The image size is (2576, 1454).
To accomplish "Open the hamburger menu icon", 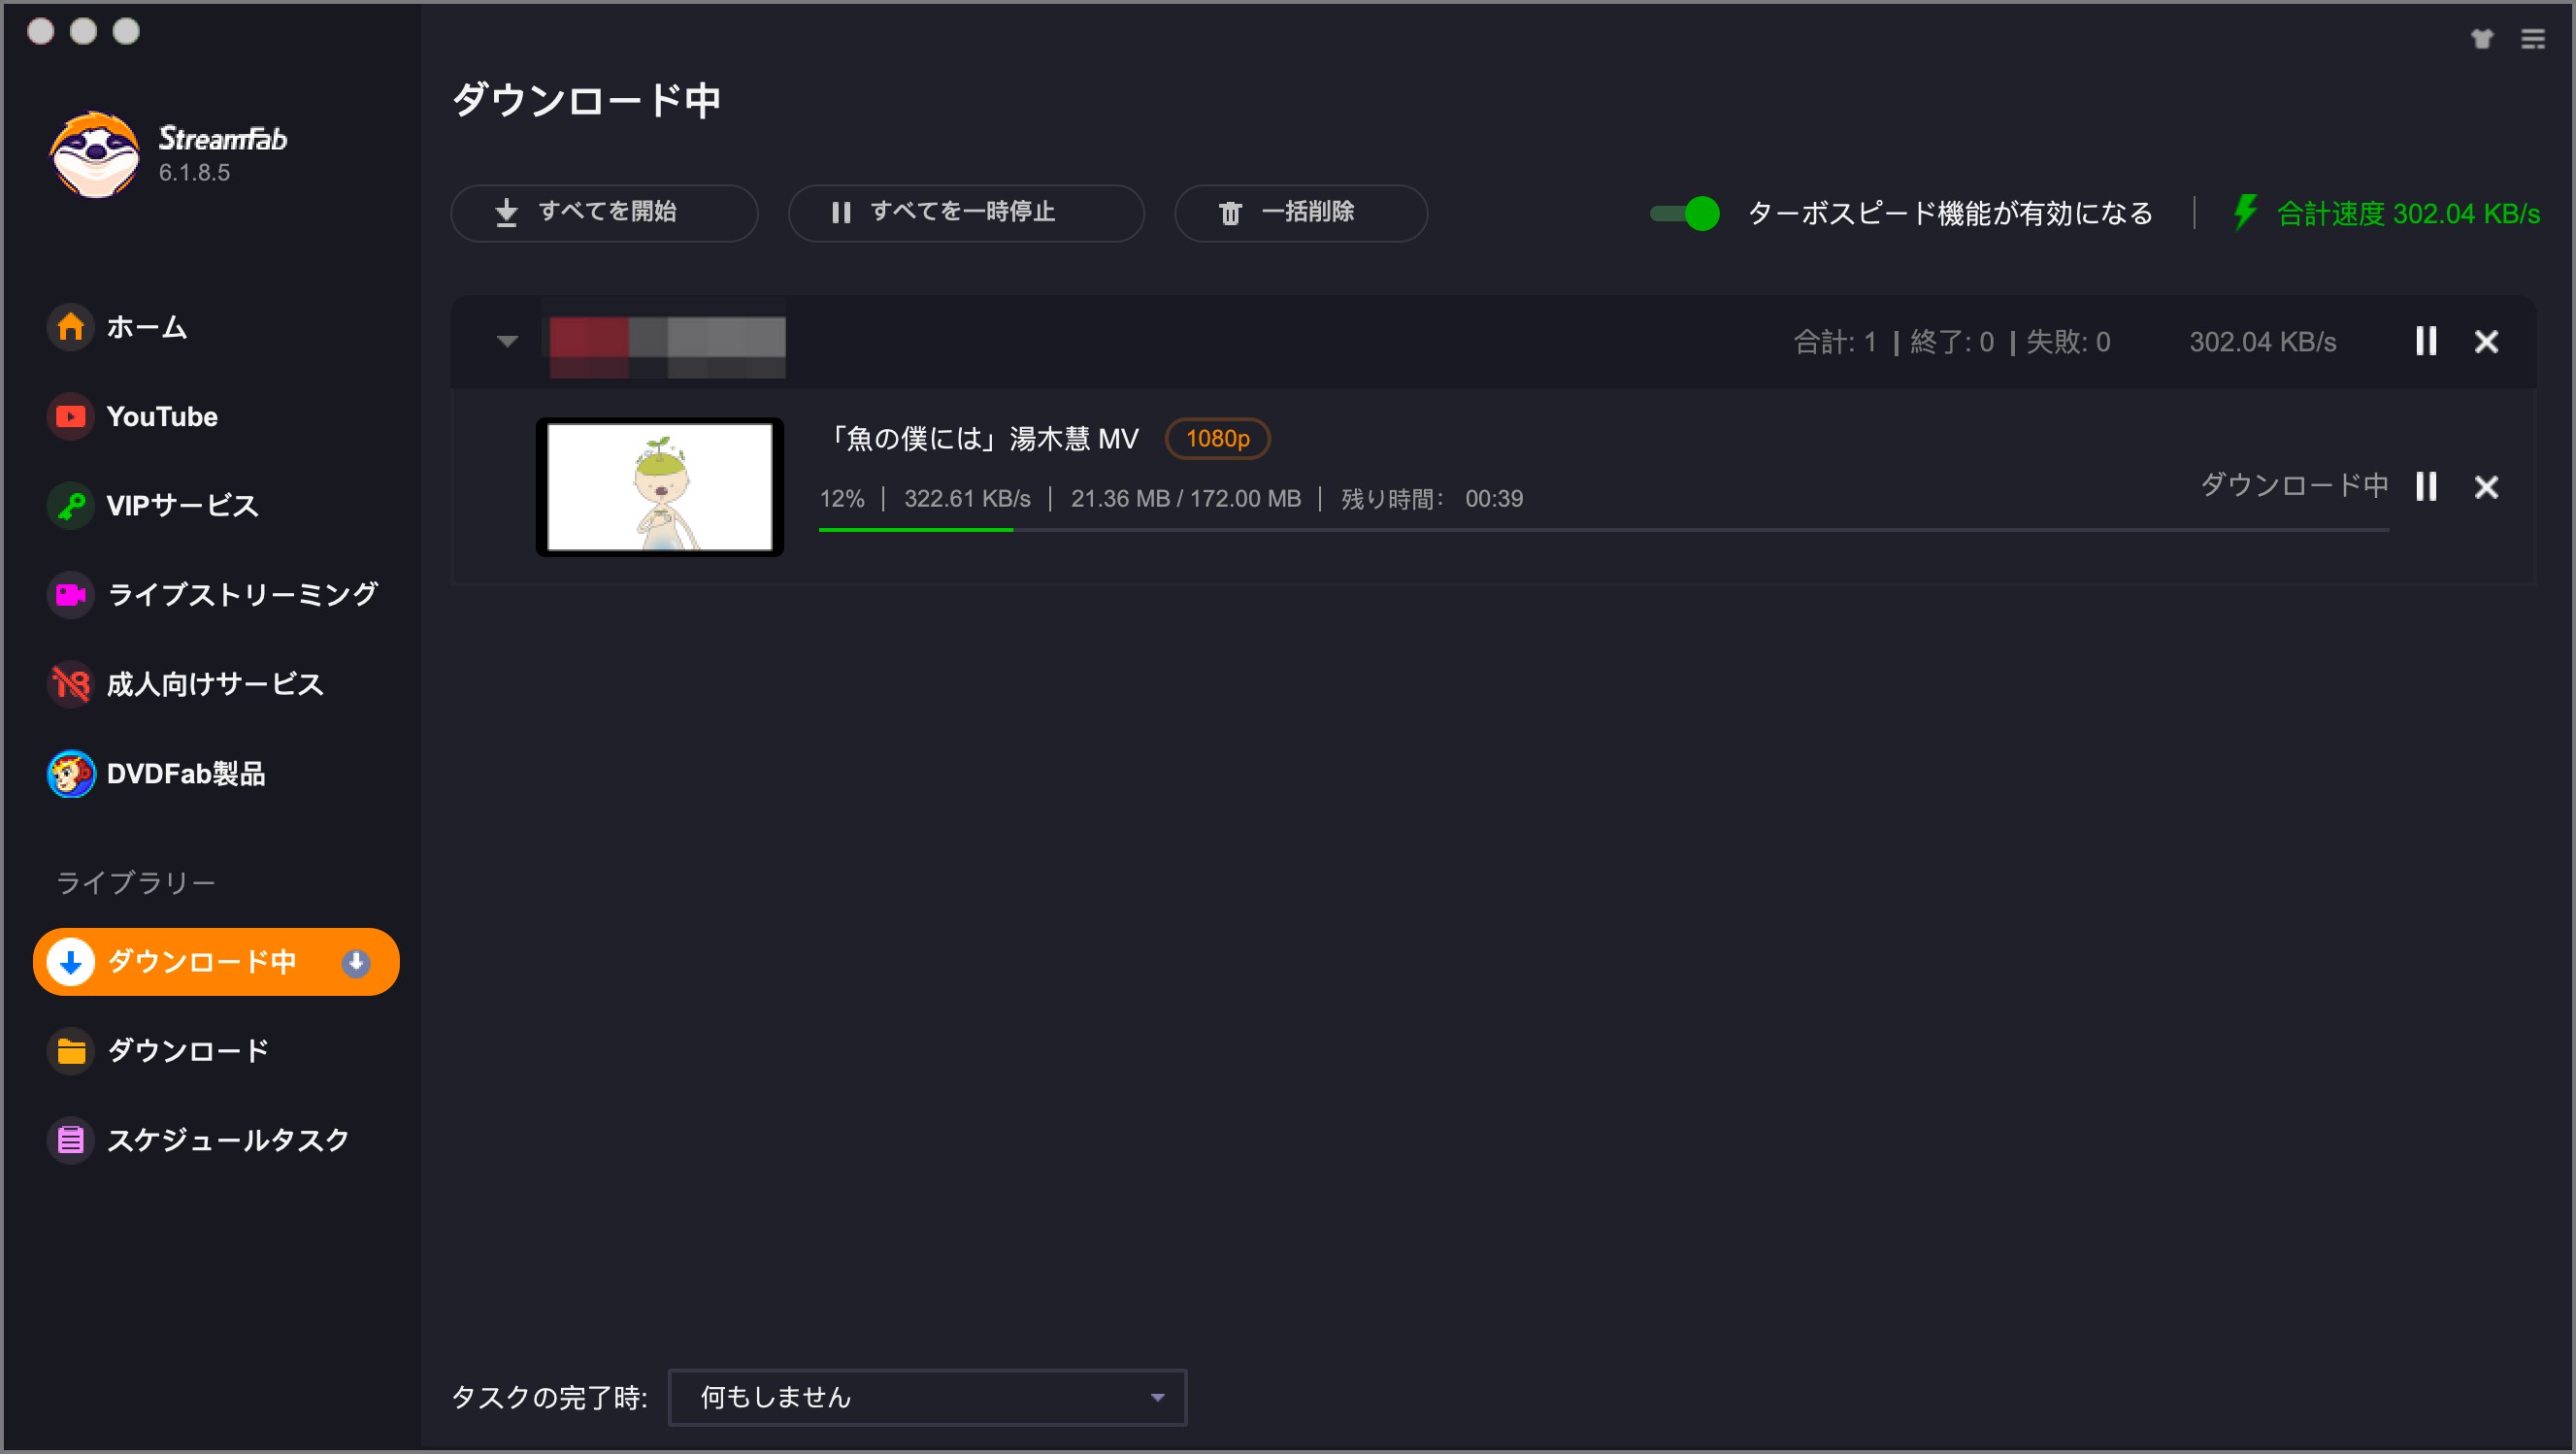I will point(2532,39).
